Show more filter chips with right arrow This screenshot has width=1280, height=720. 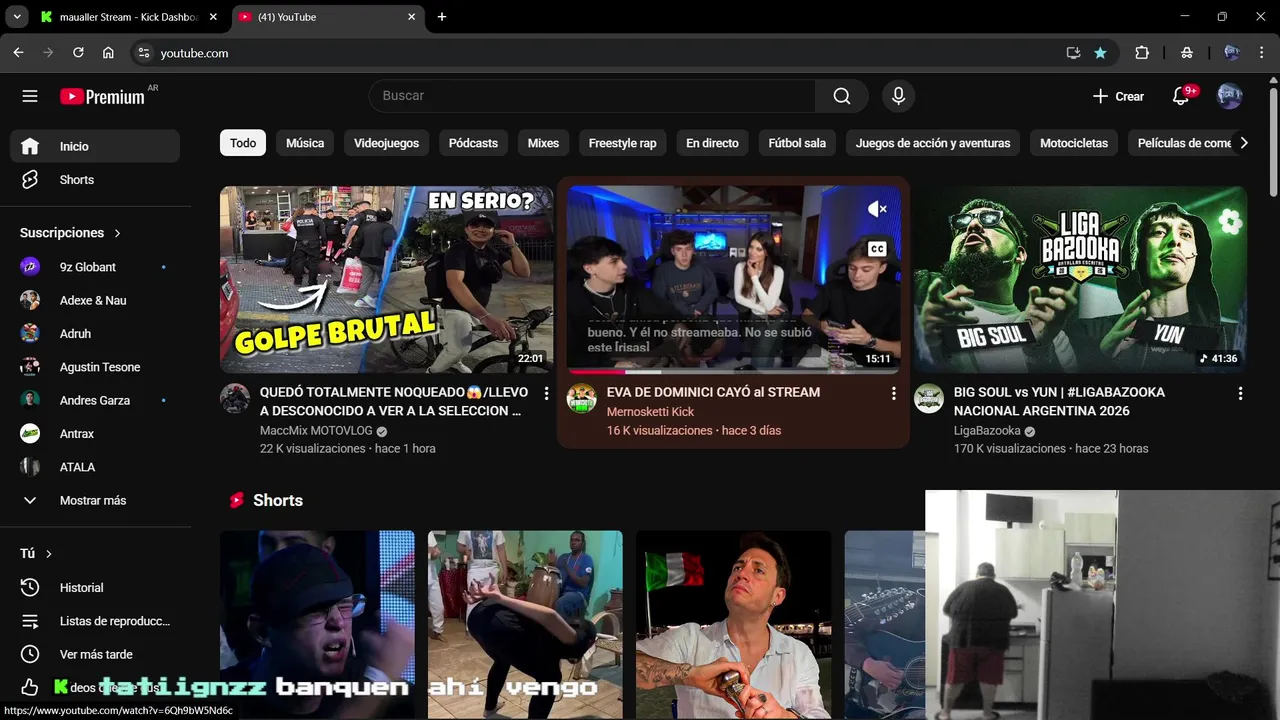point(1243,143)
